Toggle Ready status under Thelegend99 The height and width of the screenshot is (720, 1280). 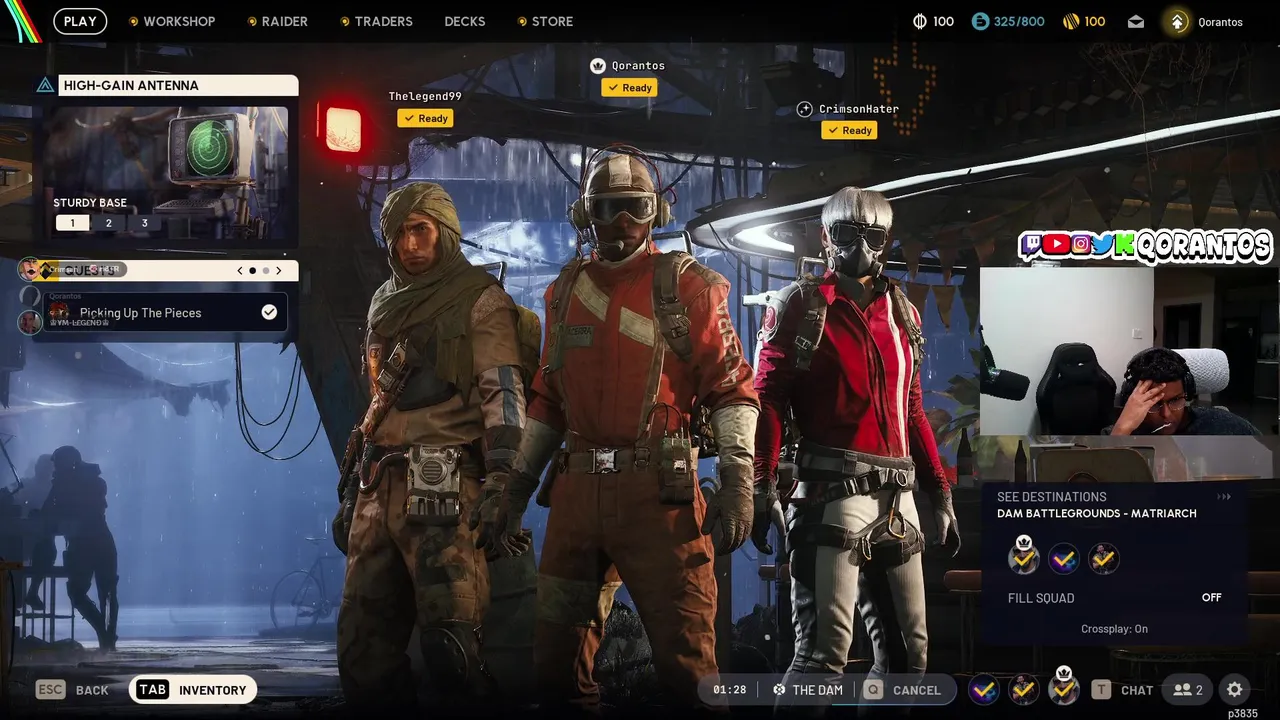(425, 118)
